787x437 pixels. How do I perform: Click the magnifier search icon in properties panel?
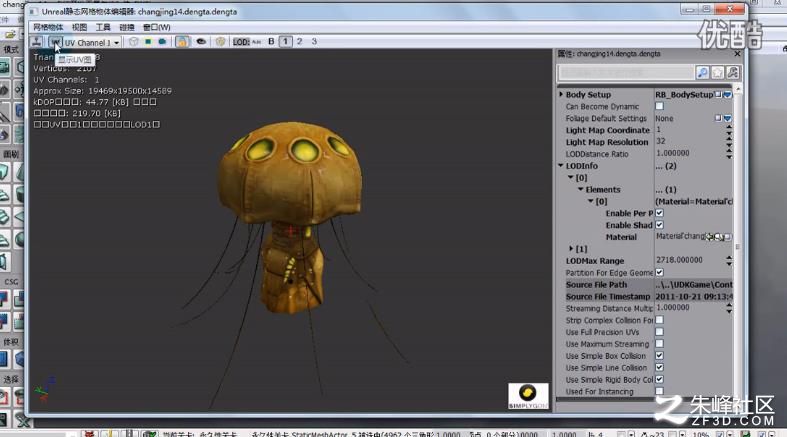[x=702, y=73]
